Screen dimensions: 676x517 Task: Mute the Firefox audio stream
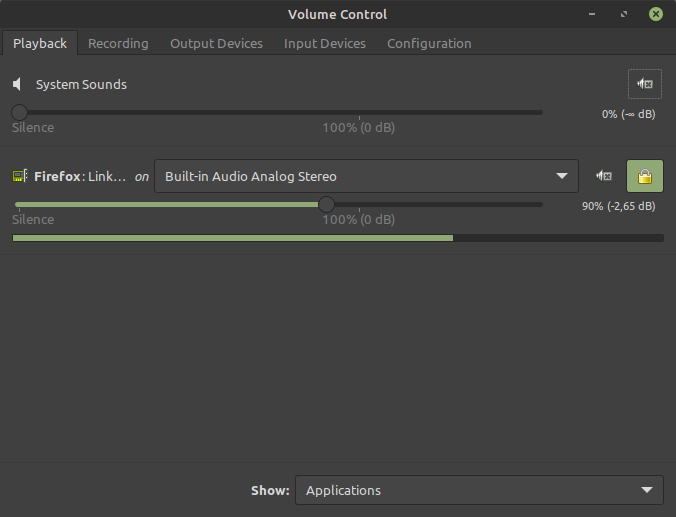pos(603,176)
